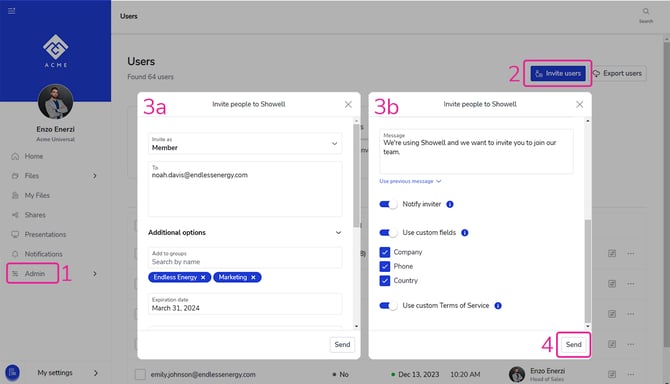Expand Use previous message dropdown
The width and height of the screenshot is (670, 384).
410,182
